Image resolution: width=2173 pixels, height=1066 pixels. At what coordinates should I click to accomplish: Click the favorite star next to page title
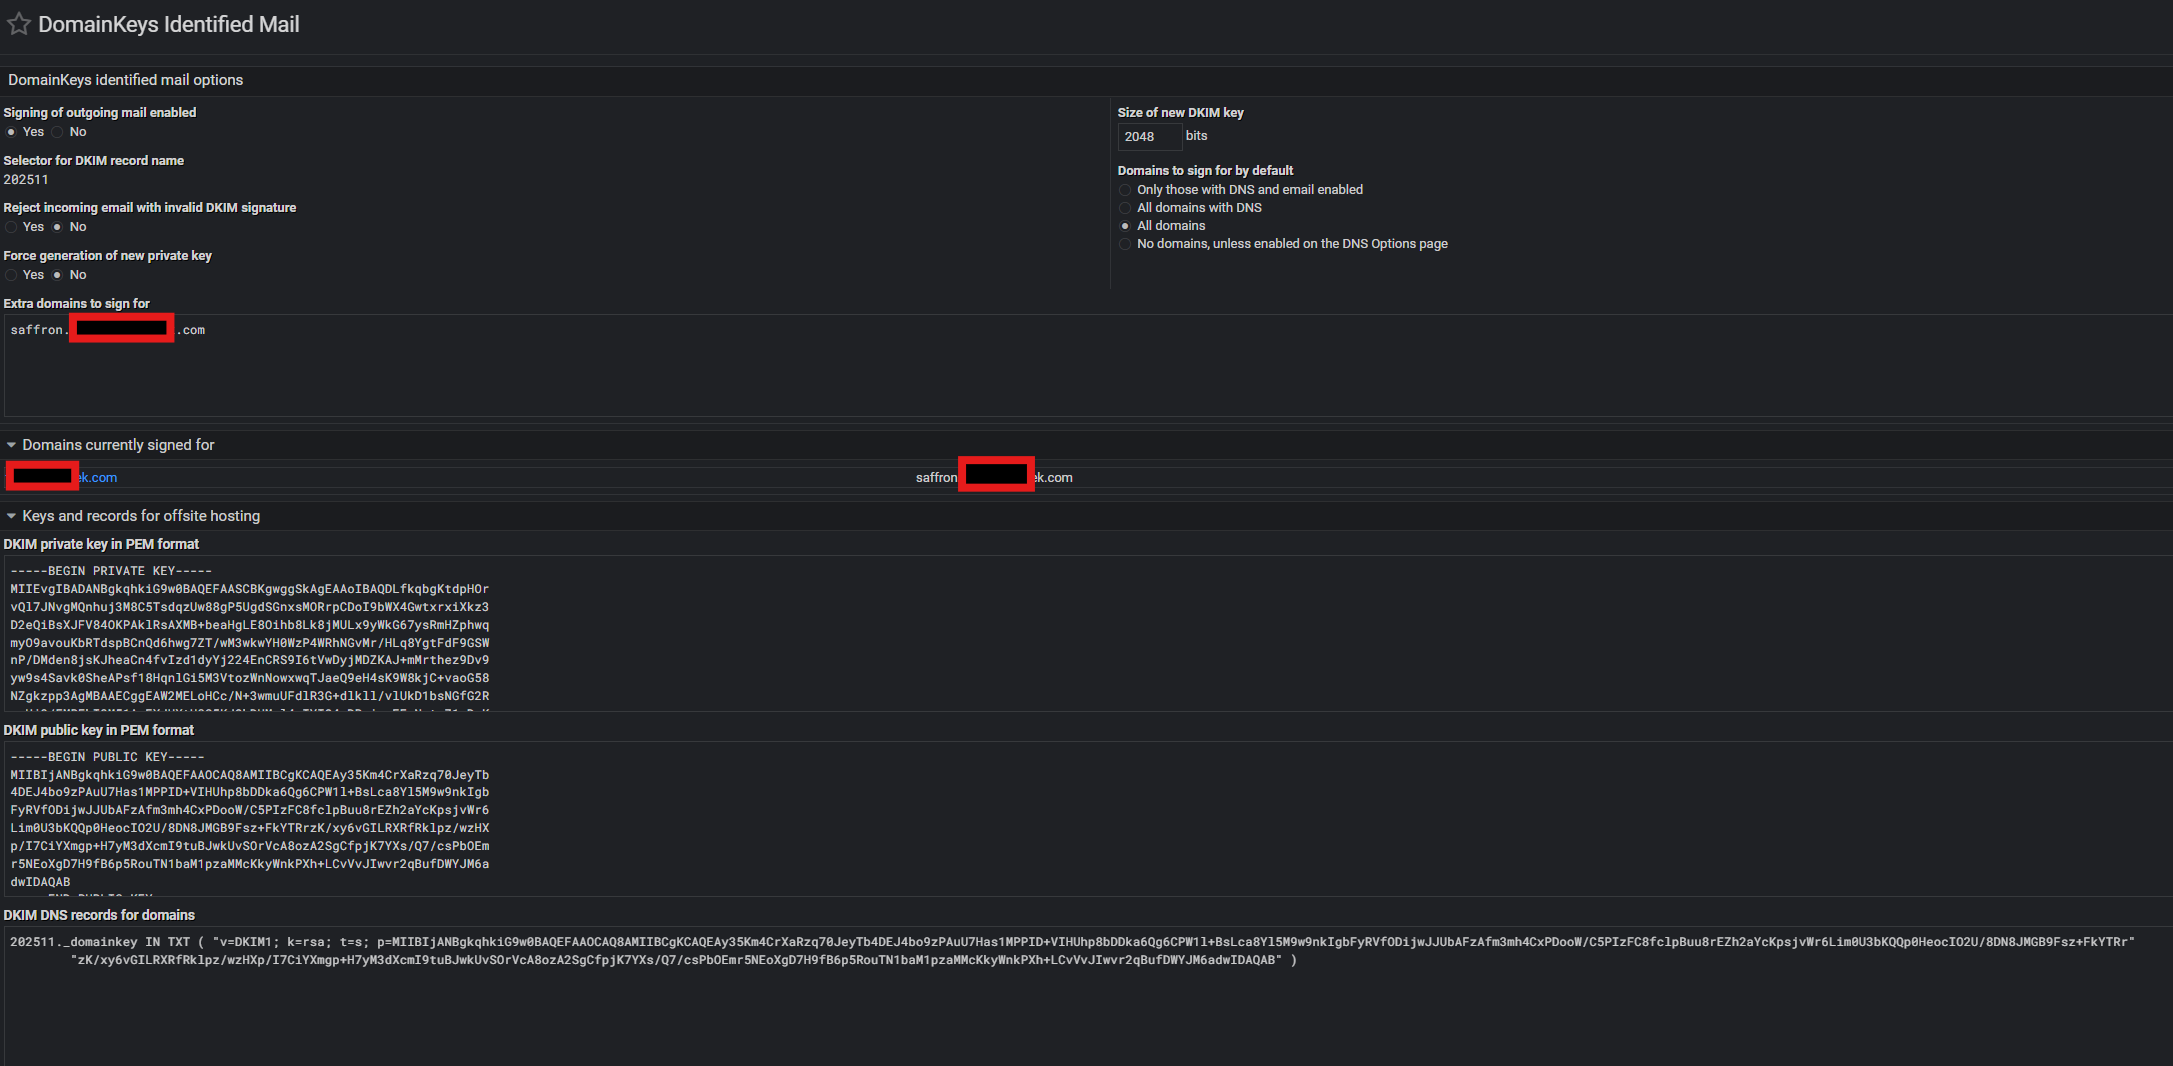19,25
